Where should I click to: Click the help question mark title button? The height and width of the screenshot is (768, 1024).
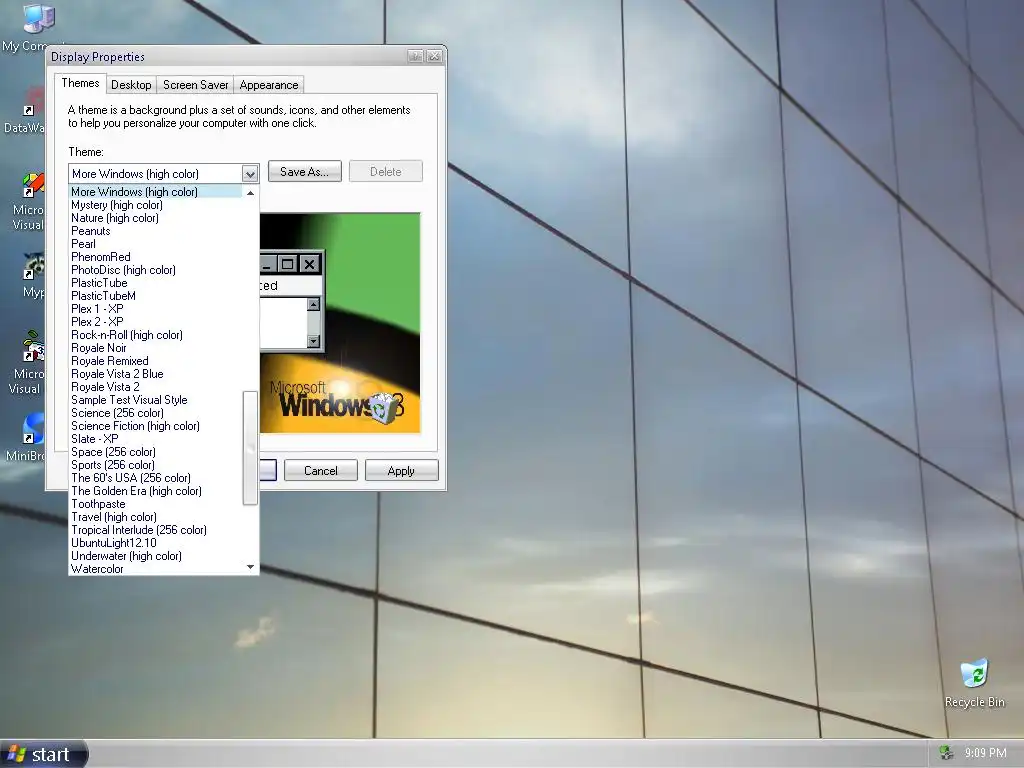(x=415, y=56)
